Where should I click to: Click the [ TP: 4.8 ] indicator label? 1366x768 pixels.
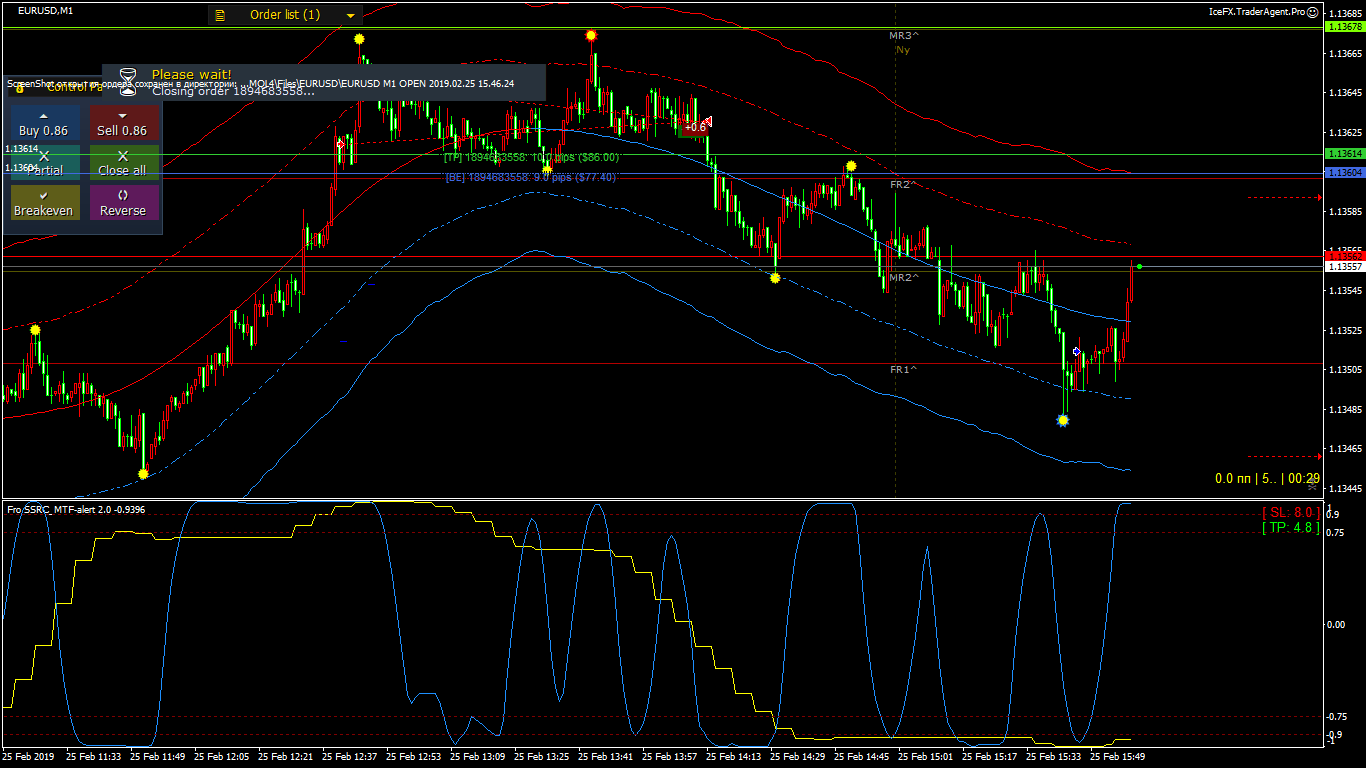(x=1290, y=527)
